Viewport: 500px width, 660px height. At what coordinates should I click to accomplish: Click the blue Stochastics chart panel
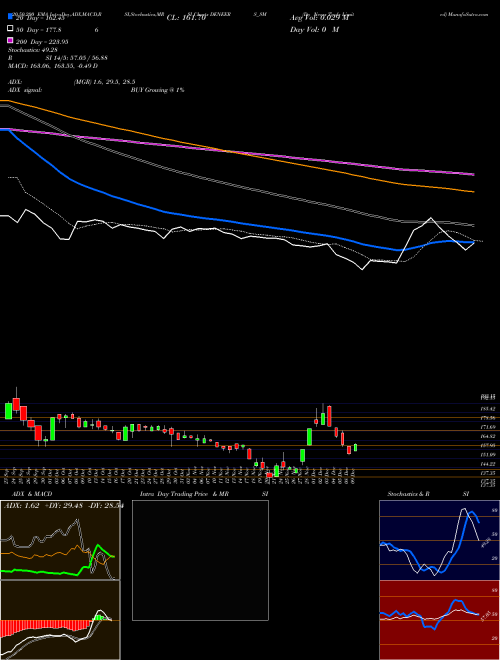pos(439,540)
